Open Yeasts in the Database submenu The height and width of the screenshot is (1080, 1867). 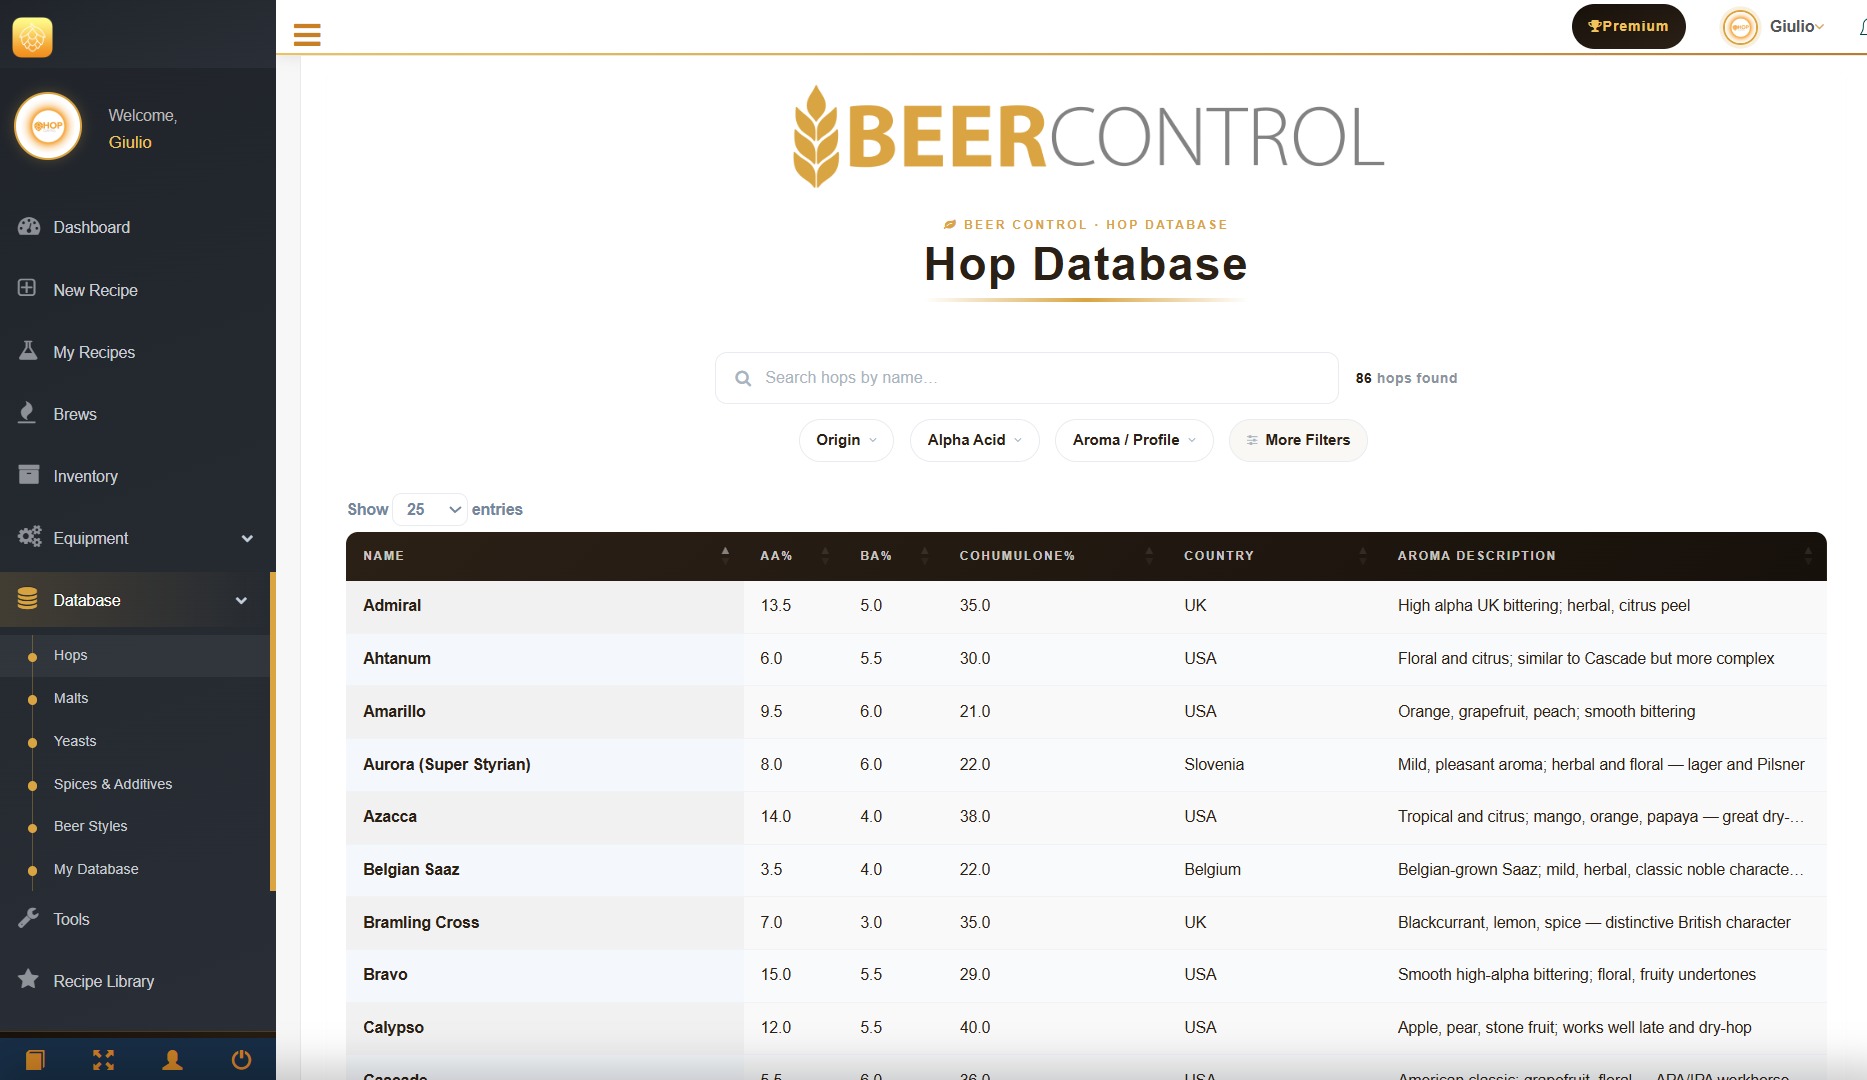pyautogui.click(x=75, y=741)
